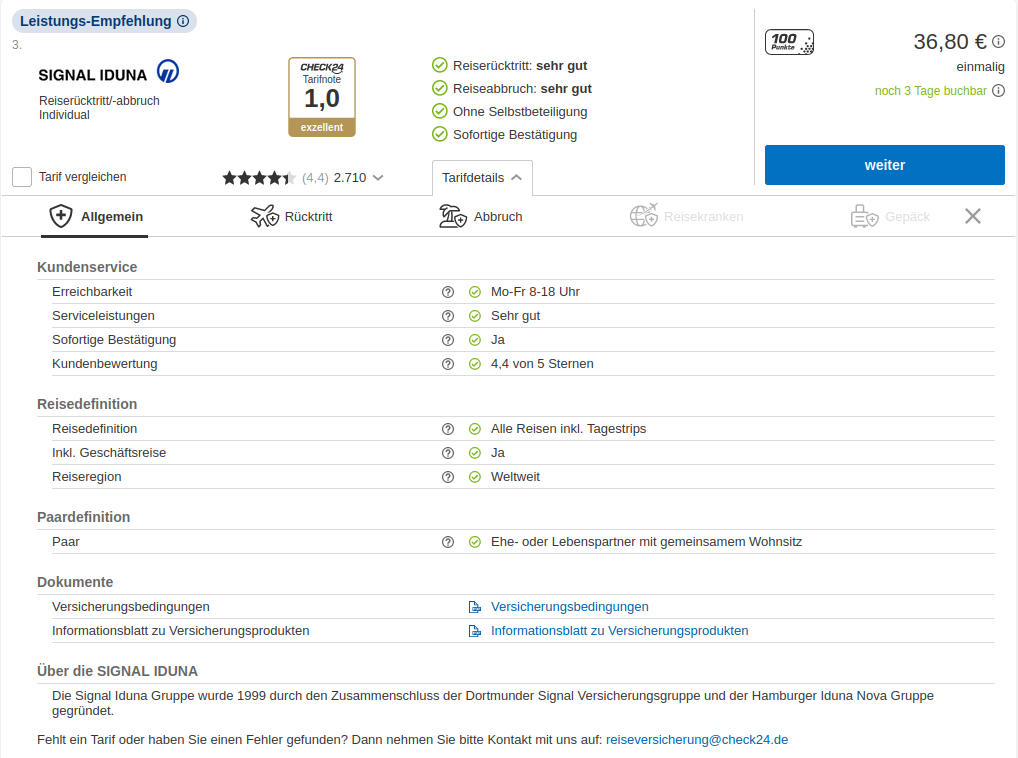Click info icon beside Leistungs-Empfehlung badge
This screenshot has height=758, width=1018.
pos(182,21)
